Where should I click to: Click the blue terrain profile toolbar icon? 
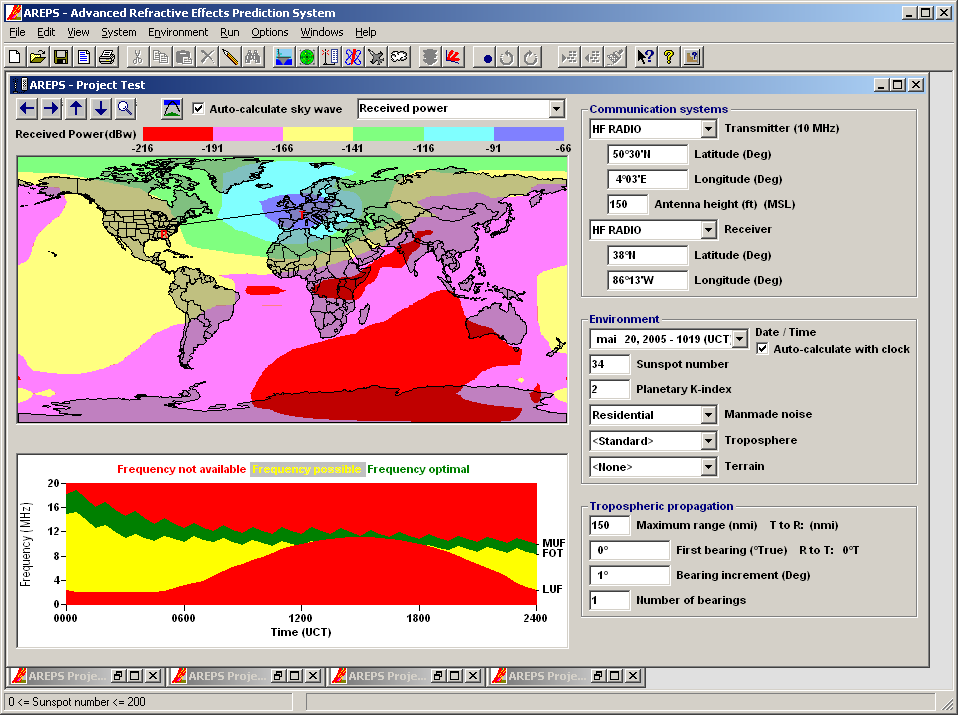tap(283, 57)
